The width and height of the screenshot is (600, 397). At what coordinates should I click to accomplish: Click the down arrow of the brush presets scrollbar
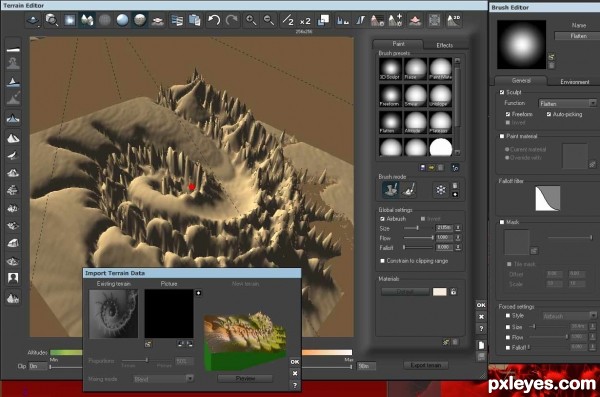[457, 152]
